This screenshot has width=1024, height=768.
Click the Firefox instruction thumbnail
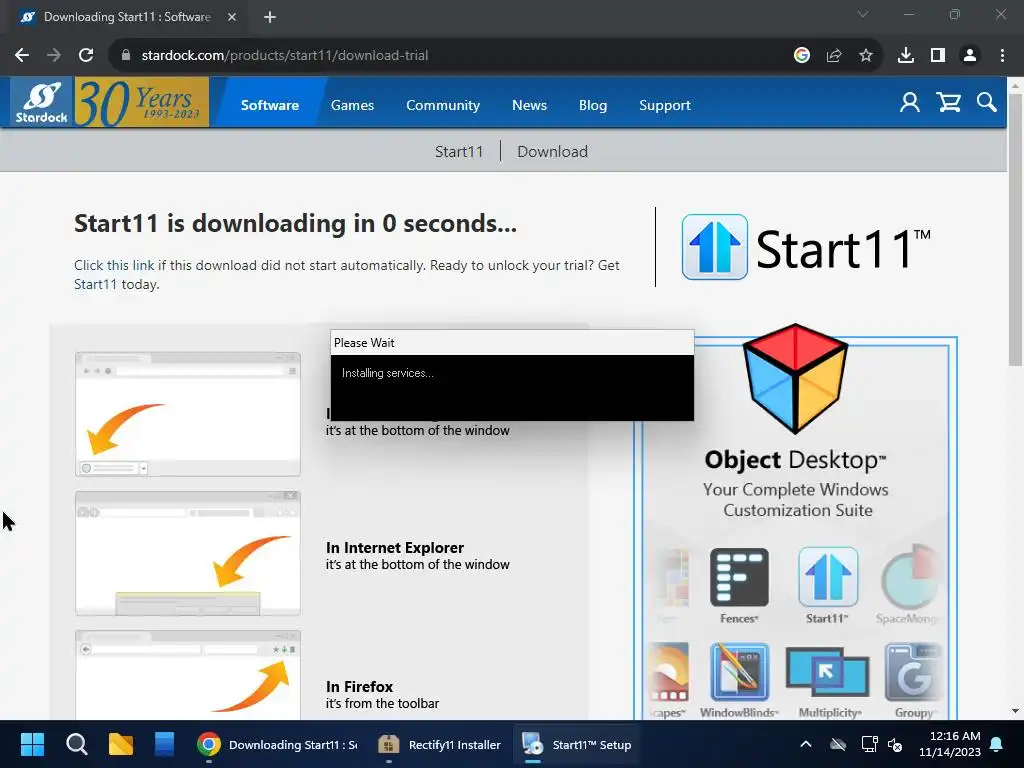pos(188,675)
